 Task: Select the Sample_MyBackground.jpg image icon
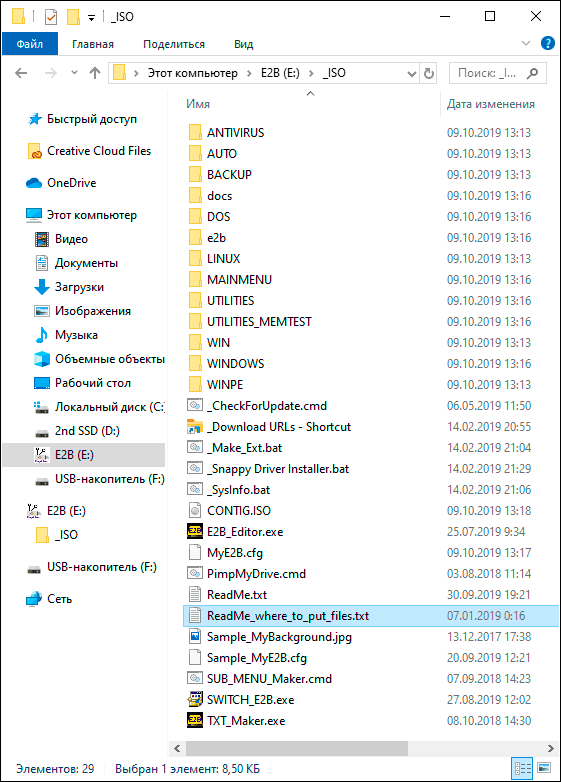[195, 636]
